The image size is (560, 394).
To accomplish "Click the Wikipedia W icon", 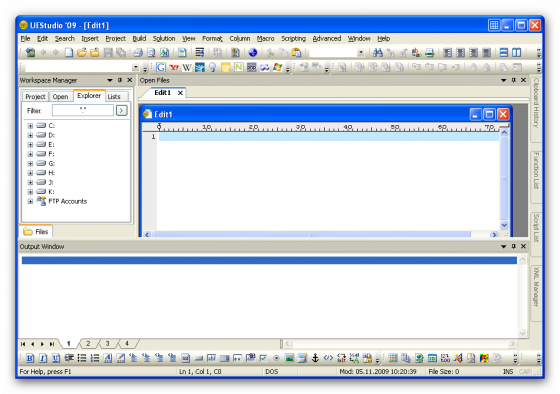I will (x=186, y=67).
